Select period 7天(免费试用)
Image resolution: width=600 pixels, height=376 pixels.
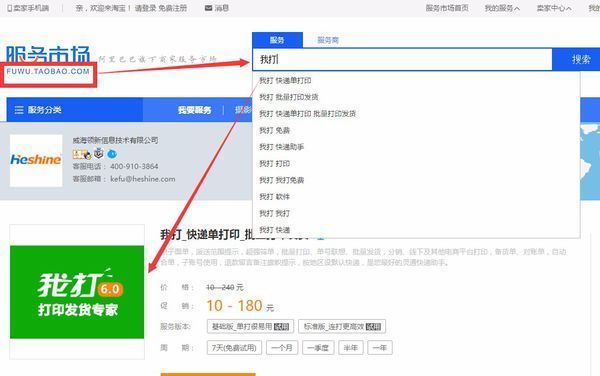(x=234, y=348)
